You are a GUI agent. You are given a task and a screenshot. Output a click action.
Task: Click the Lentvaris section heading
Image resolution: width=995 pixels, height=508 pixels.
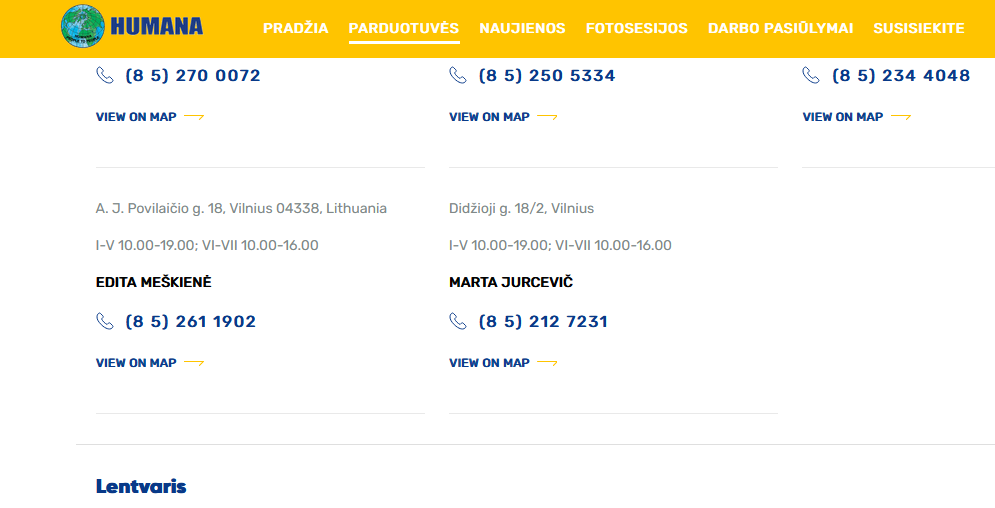pos(141,487)
